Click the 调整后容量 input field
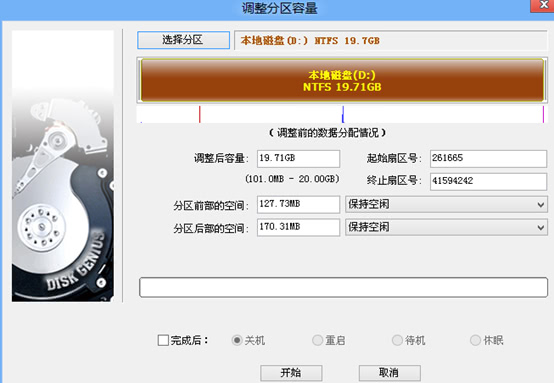 coord(299,159)
